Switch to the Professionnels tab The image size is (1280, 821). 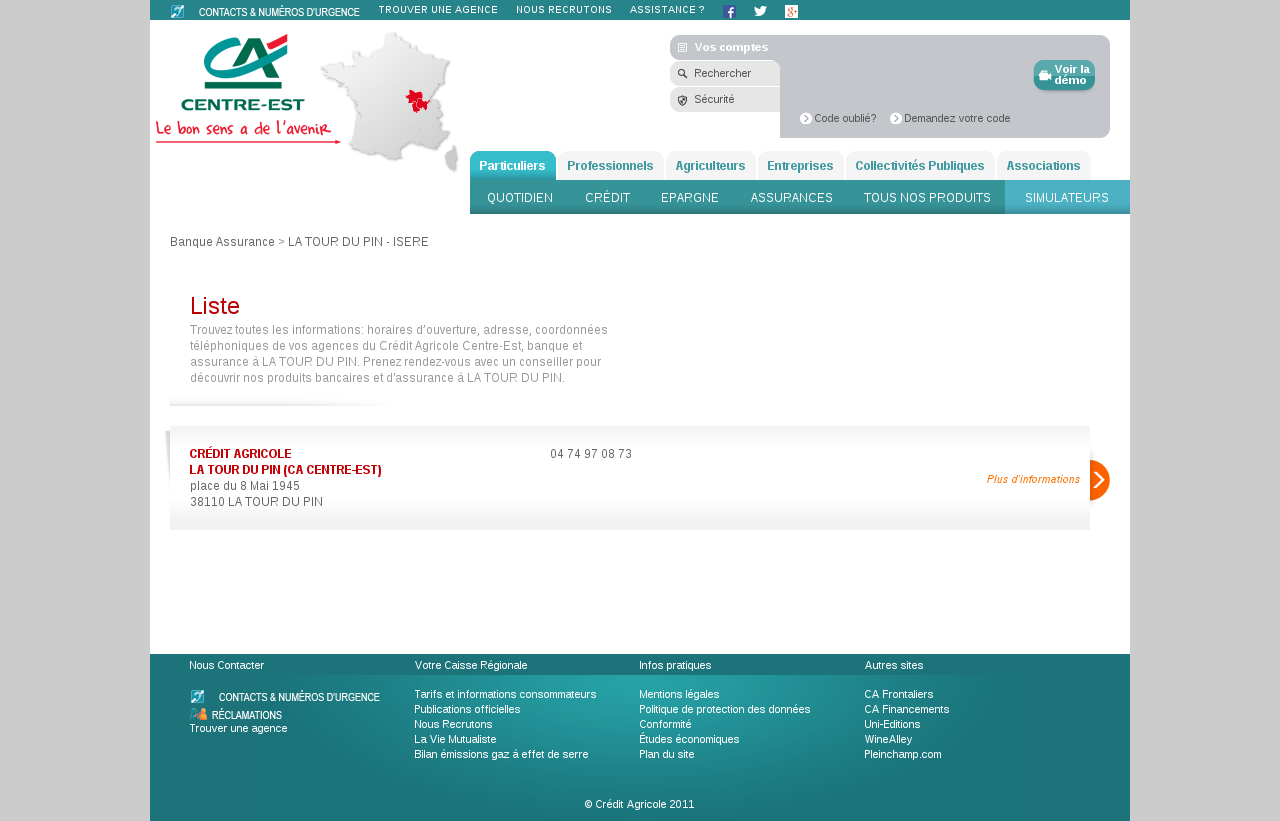(610, 166)
